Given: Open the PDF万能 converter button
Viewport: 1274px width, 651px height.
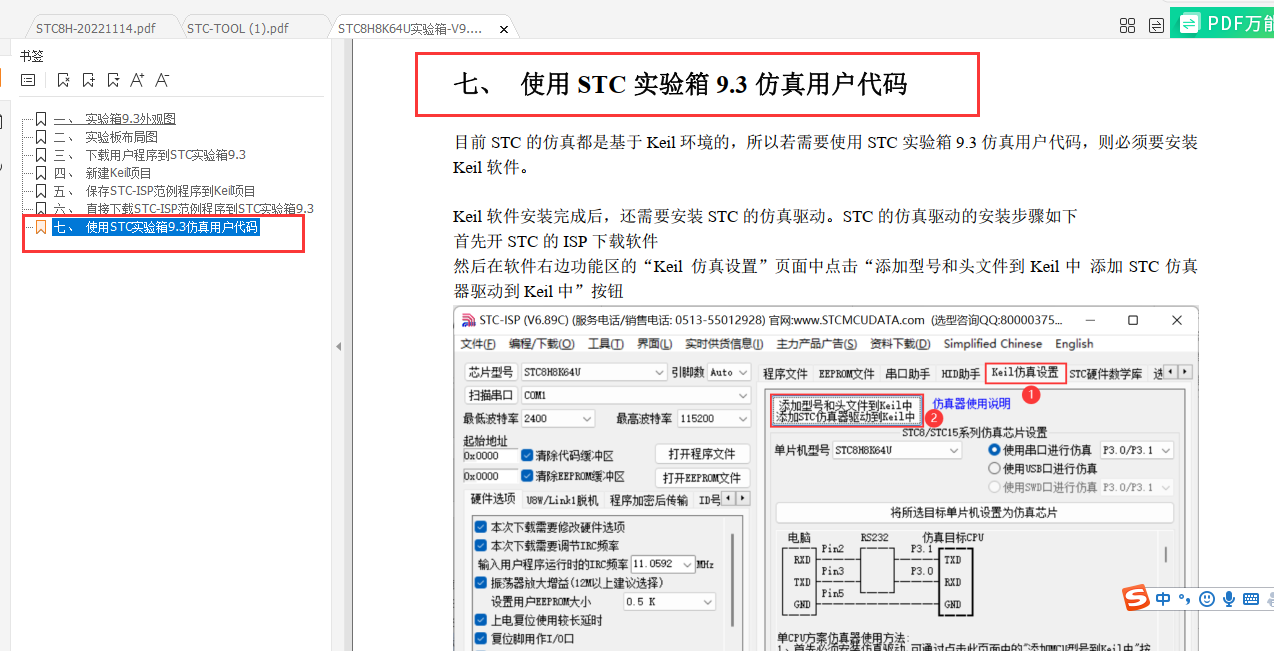Looking at the screenshot, I should click(x=1227, y=23).
